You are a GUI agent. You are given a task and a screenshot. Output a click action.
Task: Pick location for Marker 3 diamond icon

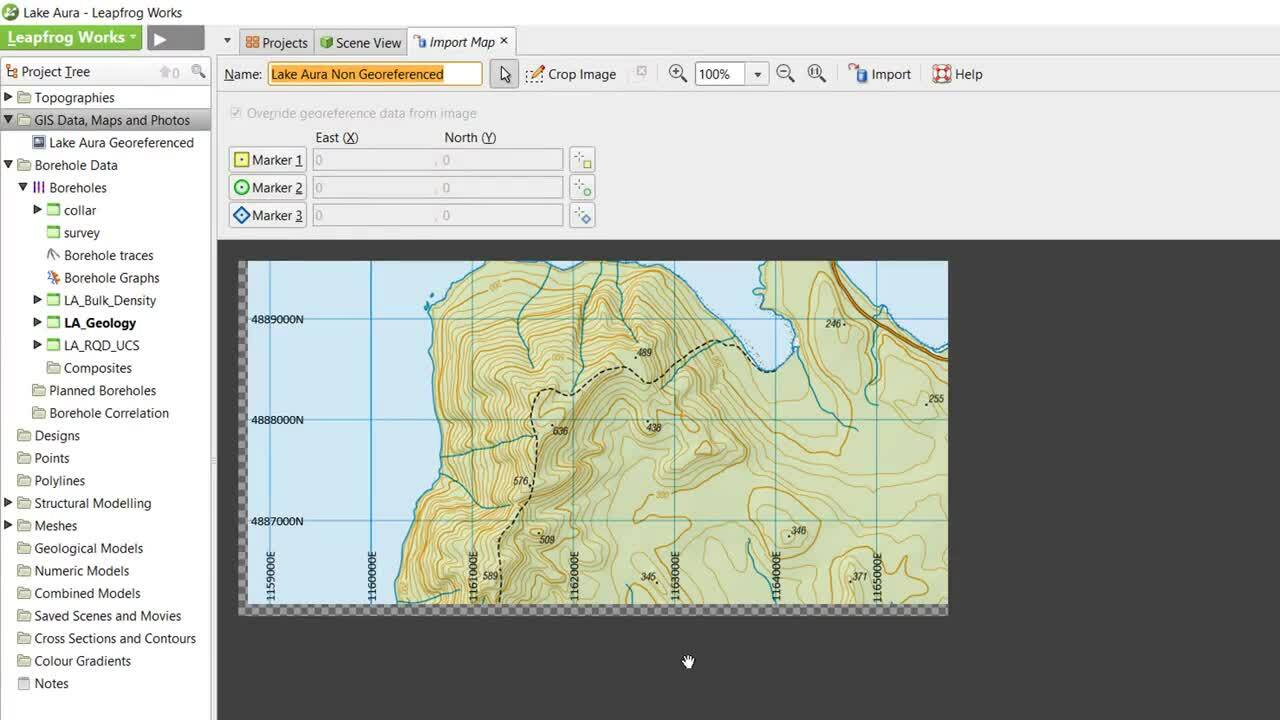pos(582,215)
